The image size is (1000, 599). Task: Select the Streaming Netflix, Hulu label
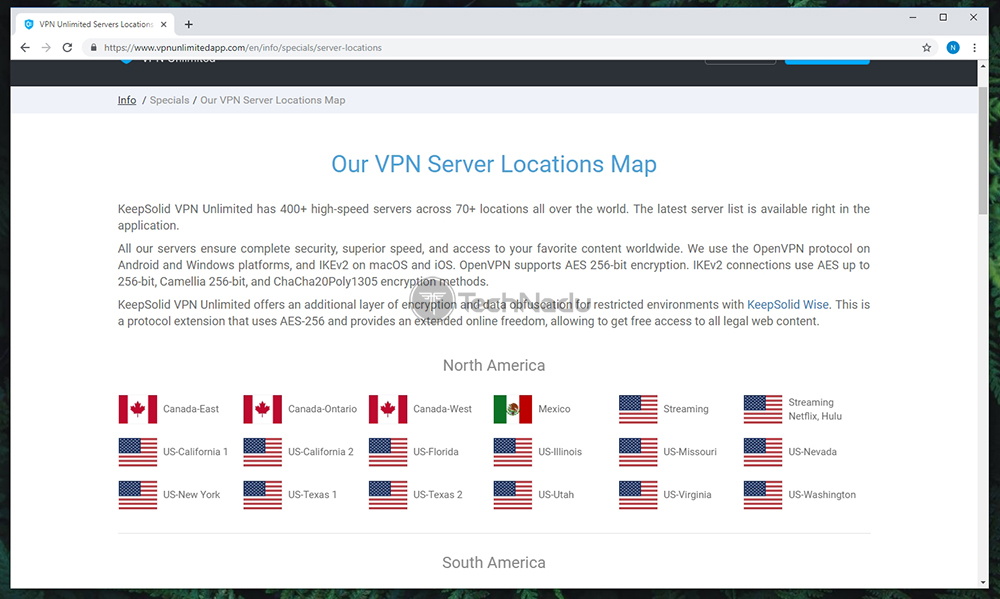(x=815, y=409)
